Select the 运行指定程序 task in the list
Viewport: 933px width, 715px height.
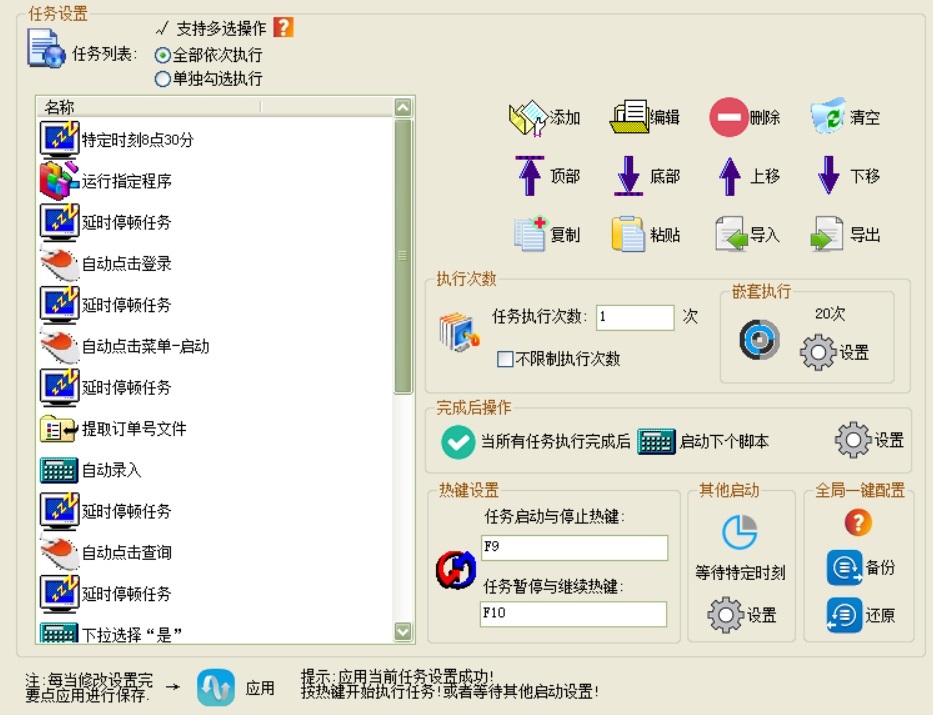[x=126, y=181]
